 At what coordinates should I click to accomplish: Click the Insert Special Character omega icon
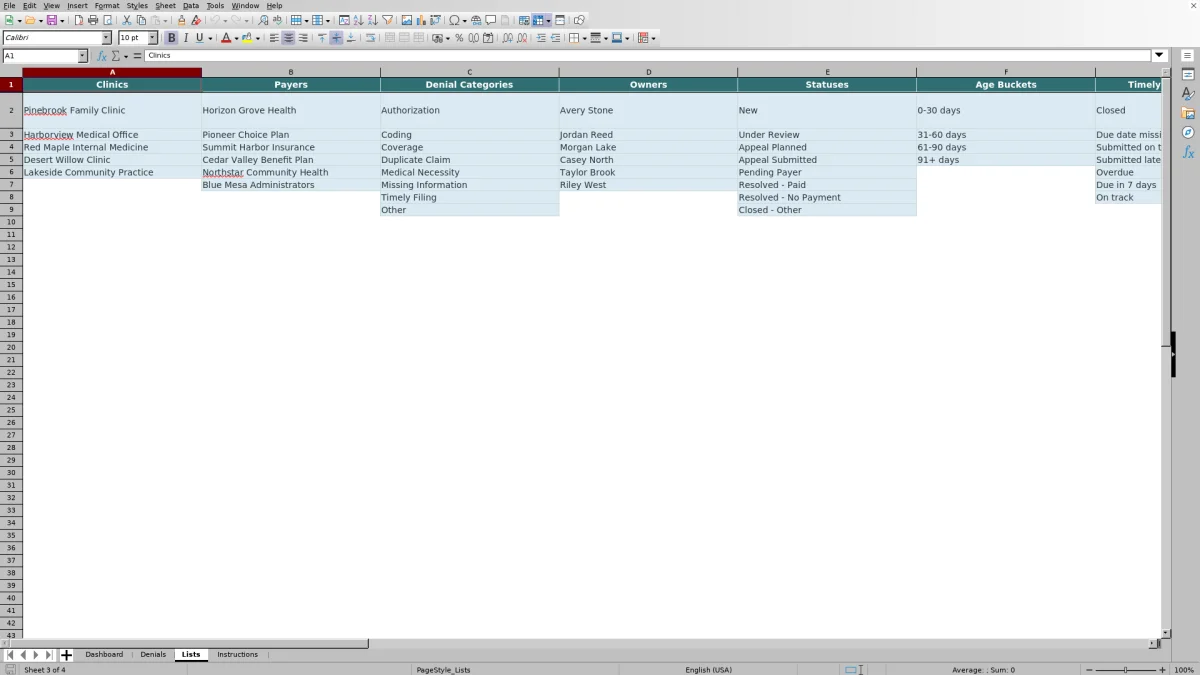coord(454,20)
